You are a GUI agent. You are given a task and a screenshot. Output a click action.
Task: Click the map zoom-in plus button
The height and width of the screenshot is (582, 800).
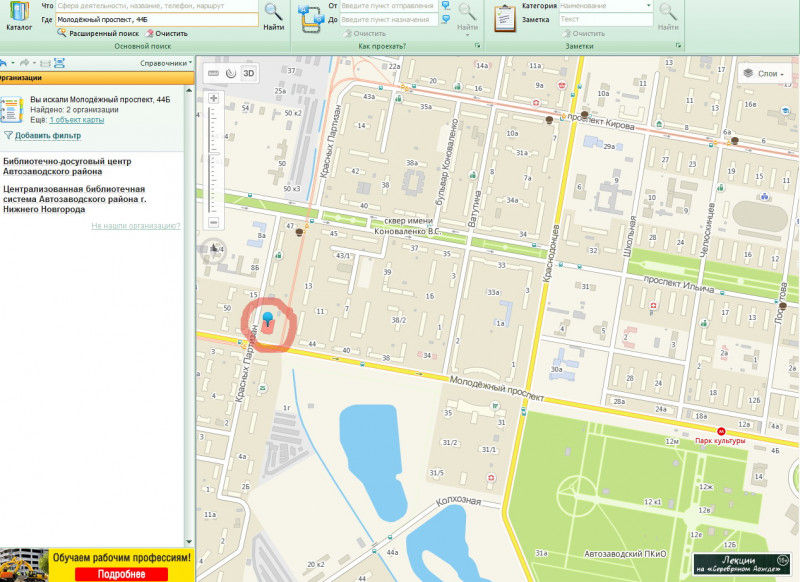(x=213, y=98)
